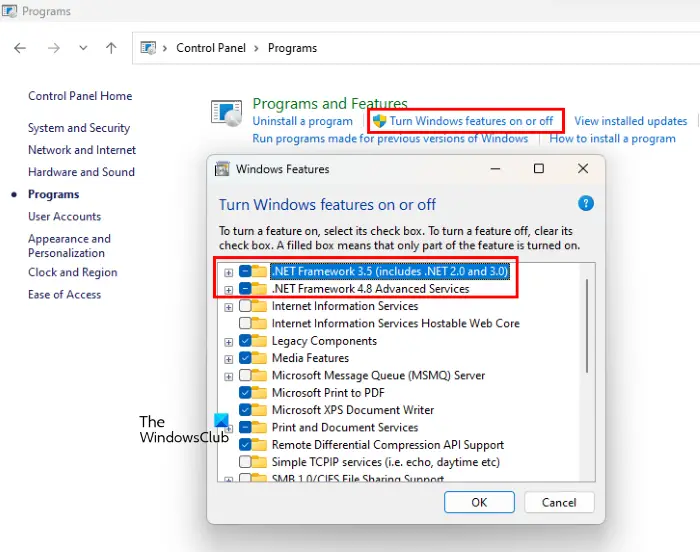Viewport: 700px width, 552px height.
Task: Open the chevron after Control Panel breadcrumb
Action: tap(256, 48)
